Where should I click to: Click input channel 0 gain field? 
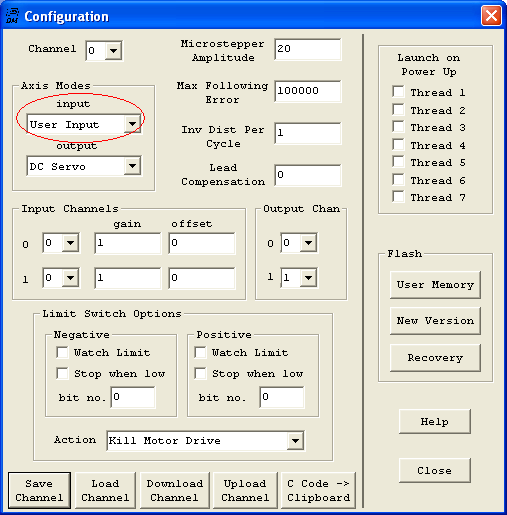pos(128,243)
